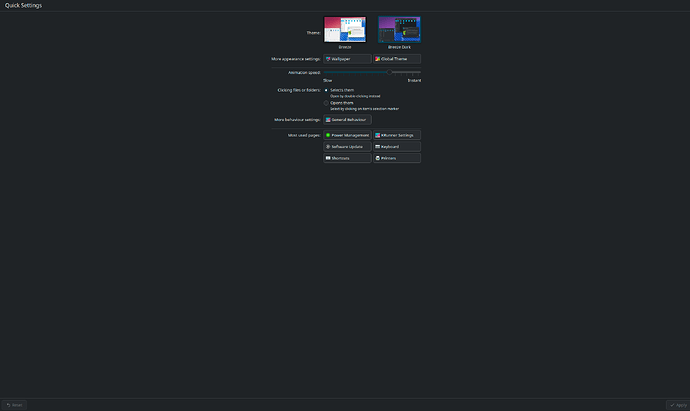Viewport: 690px width, 411px height.
Task: Open the Shortcuts settings page
Action: [346, 158]
